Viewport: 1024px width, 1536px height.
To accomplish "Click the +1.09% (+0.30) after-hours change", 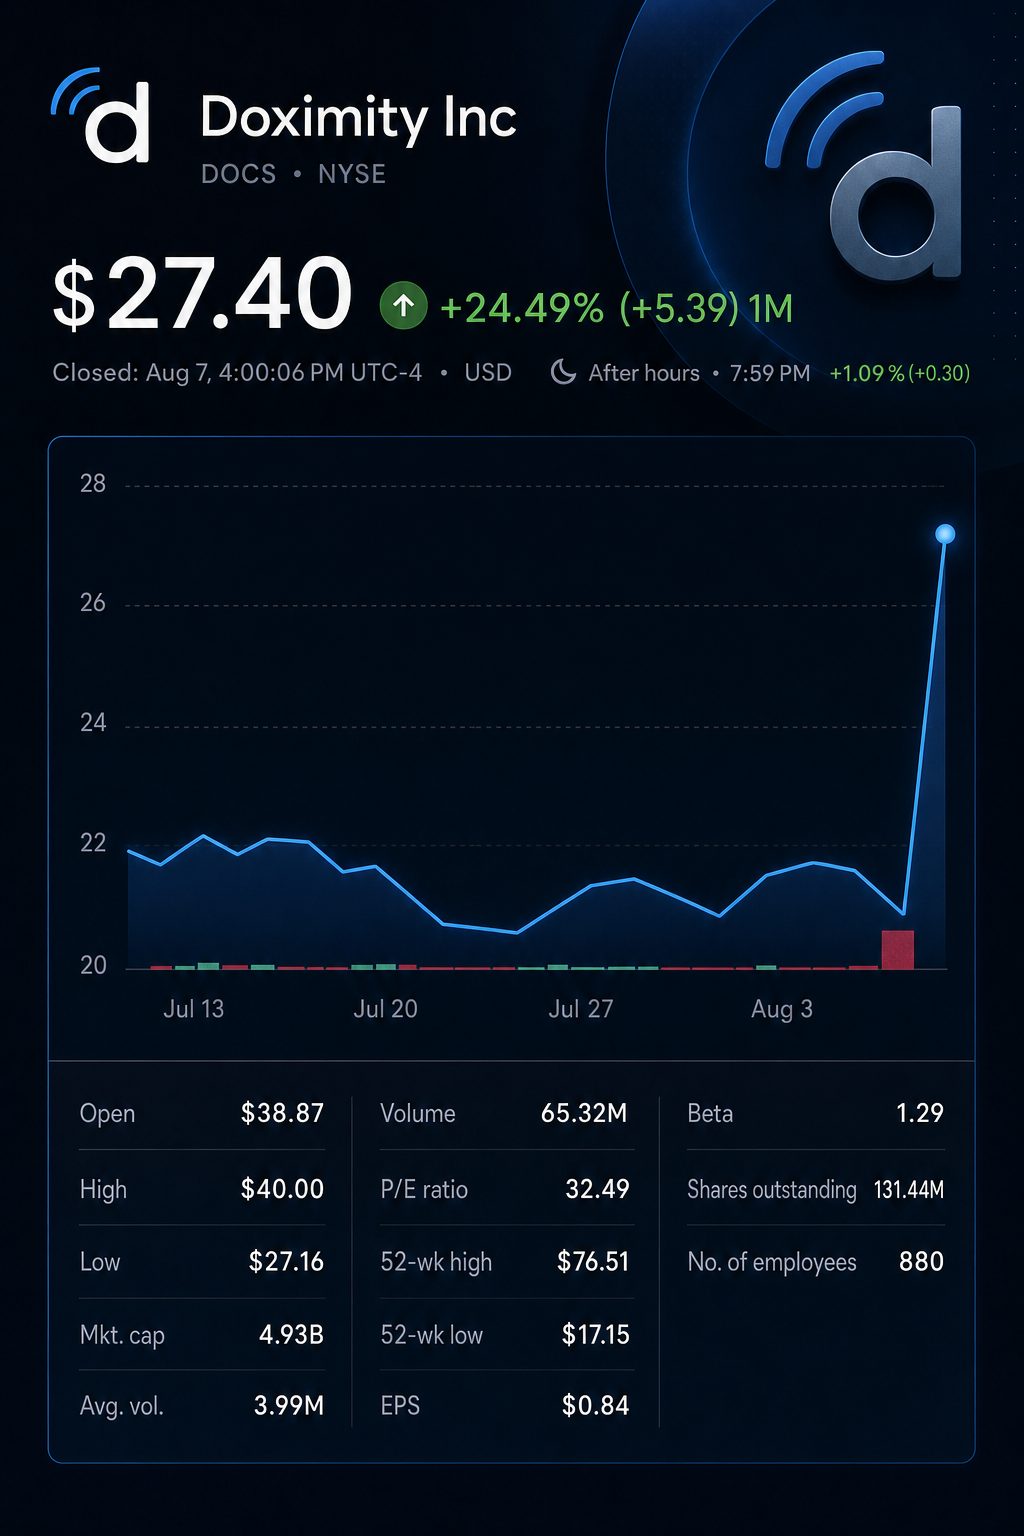I will [900, 373].
